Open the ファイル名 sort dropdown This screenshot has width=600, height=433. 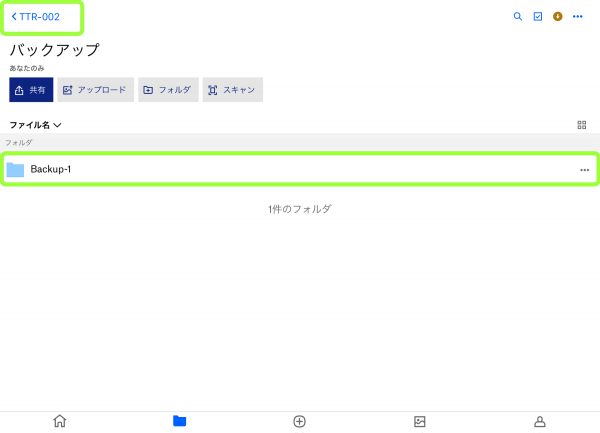pos(35,125)
